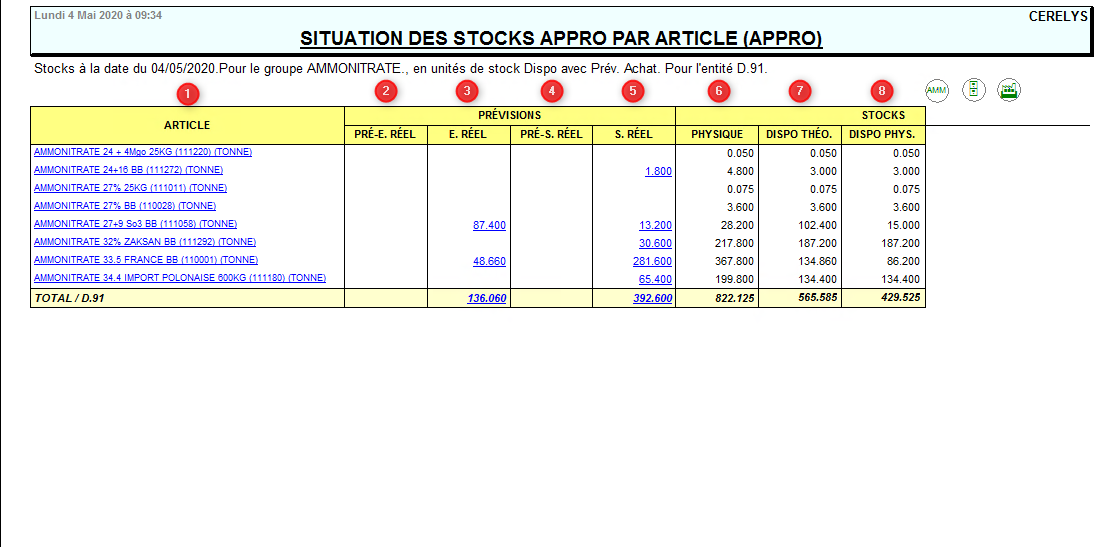The width and height of the screenshot is (1120, 547).
Task: Click the ARTICLE column header
Action: click(187, 125)
